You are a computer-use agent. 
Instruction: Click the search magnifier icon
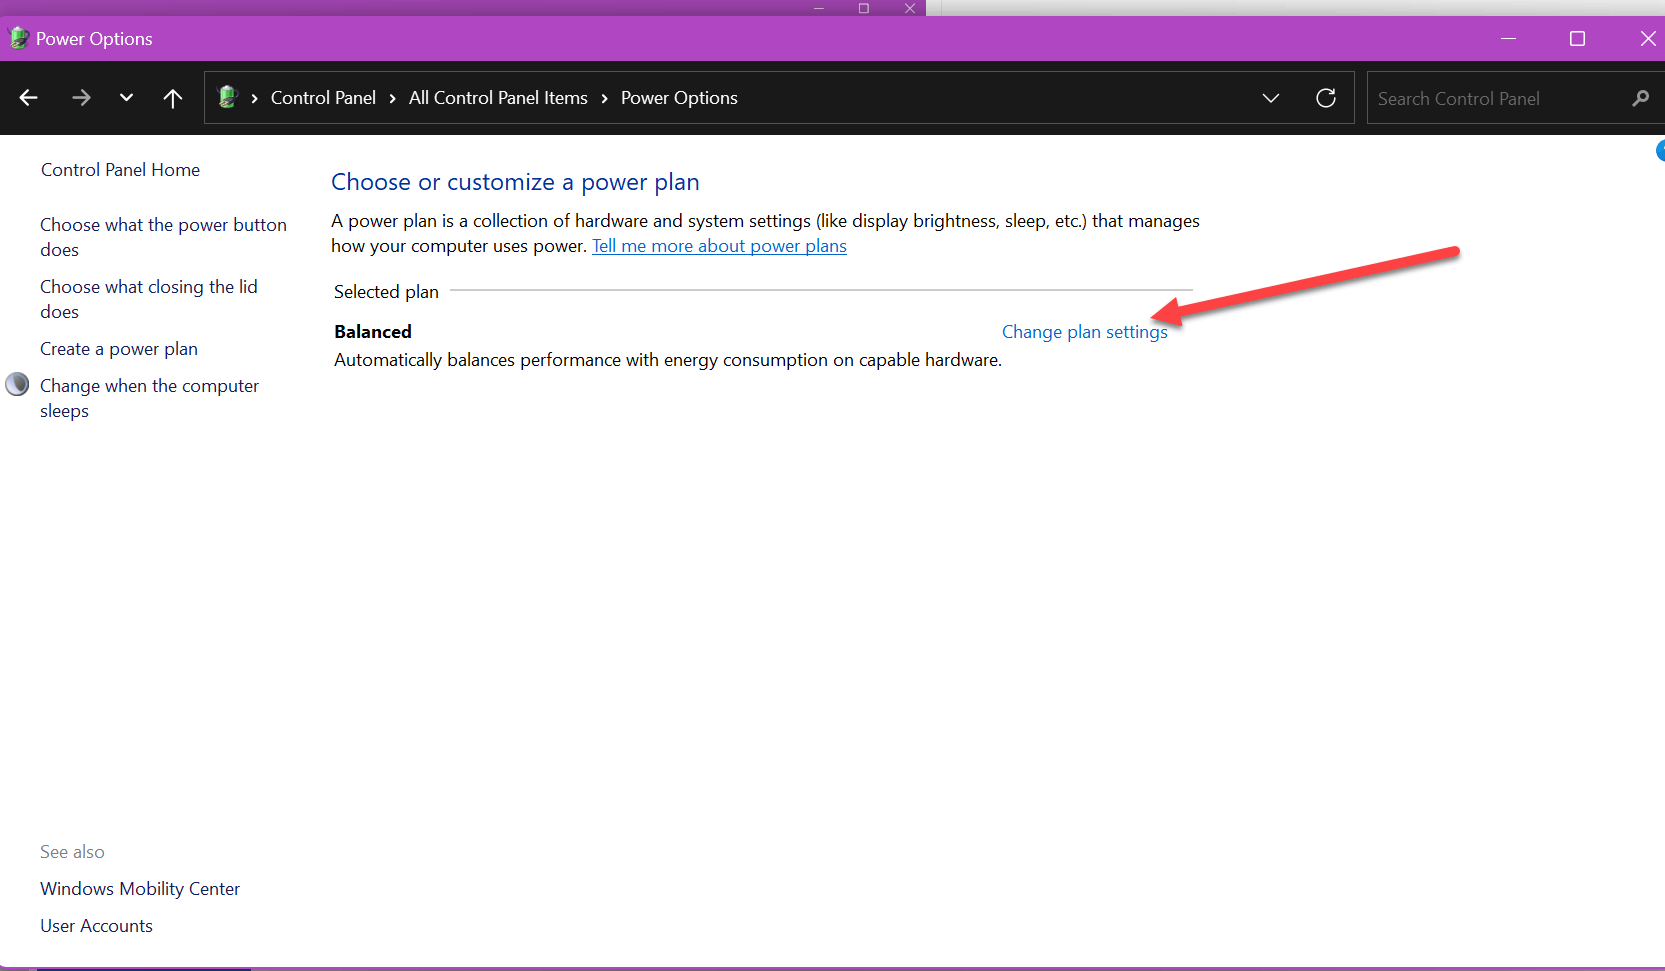[1640, 98]
